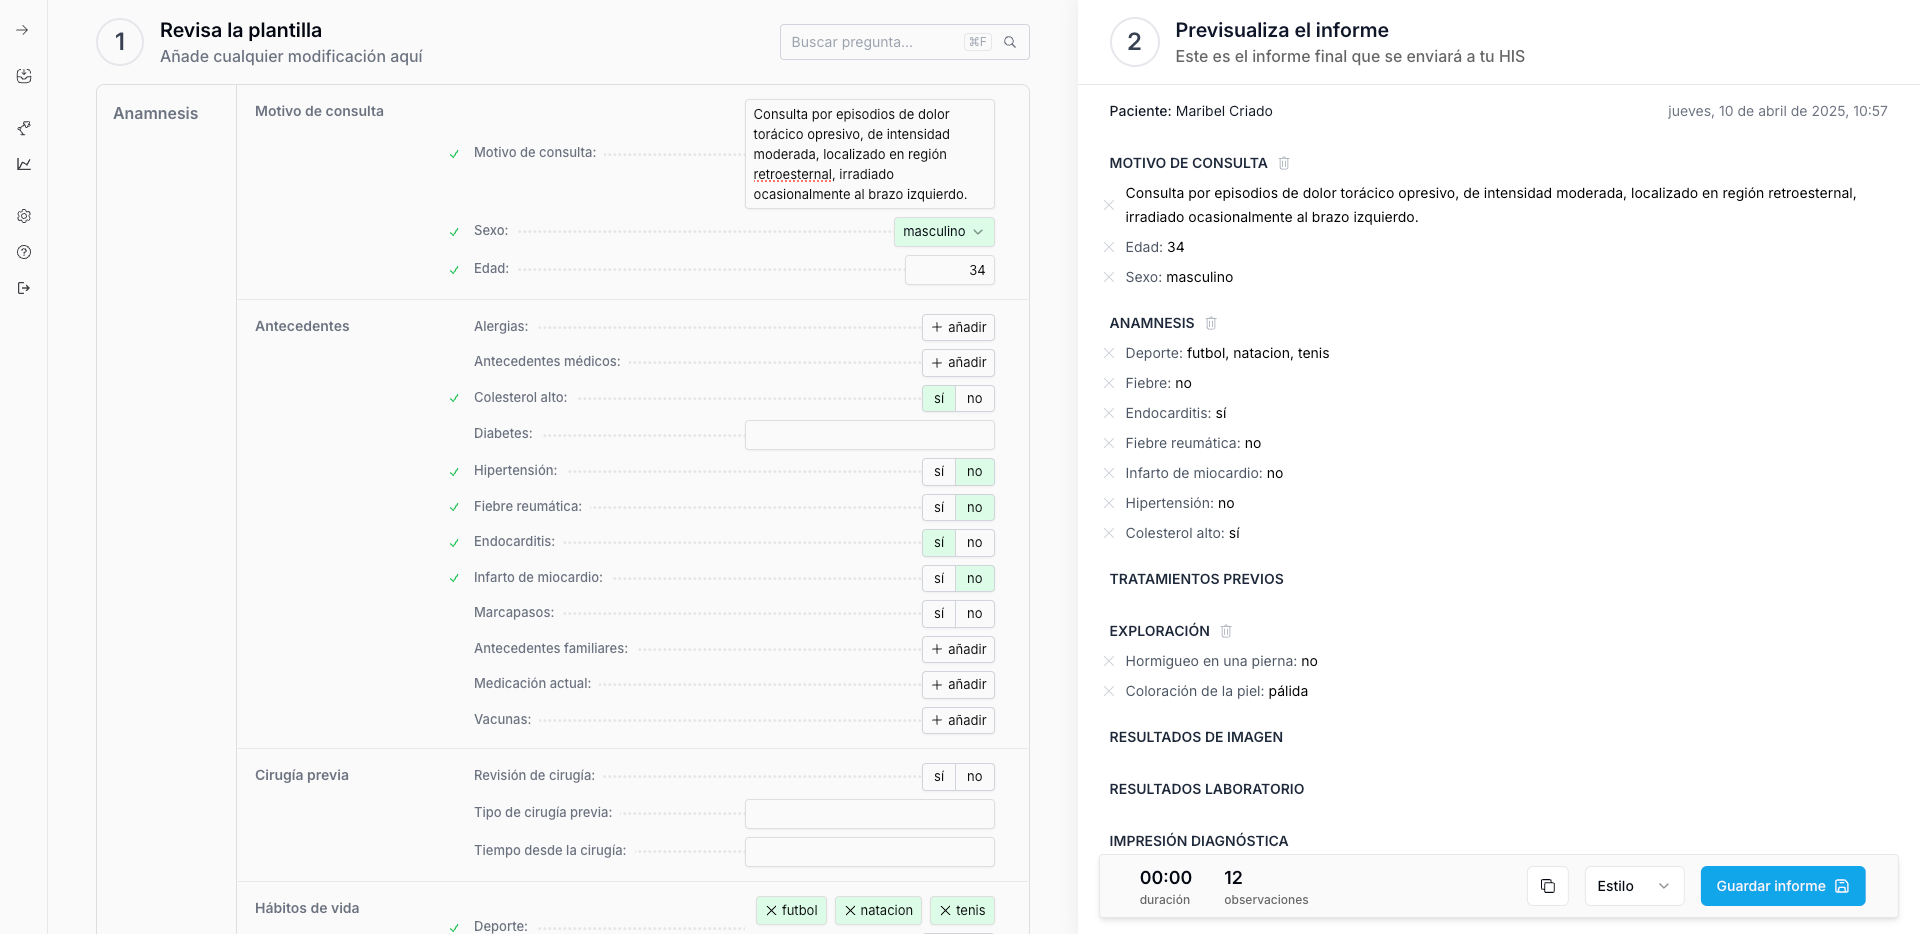Open the analytics chart sidebar icon

[x=24, y=164]
